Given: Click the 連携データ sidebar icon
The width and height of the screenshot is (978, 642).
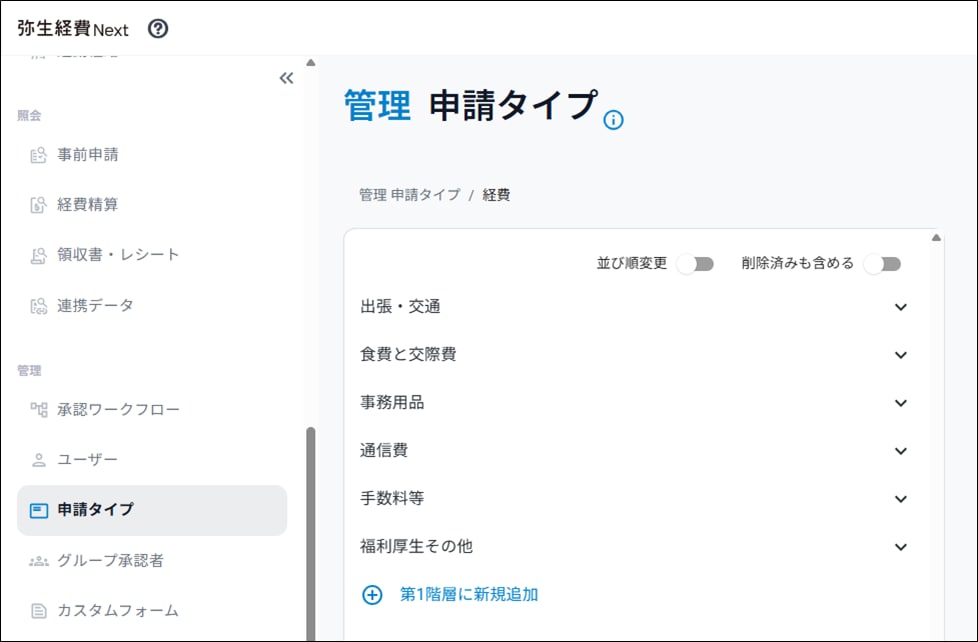Looking at the screenshot, I should point(39,305).
